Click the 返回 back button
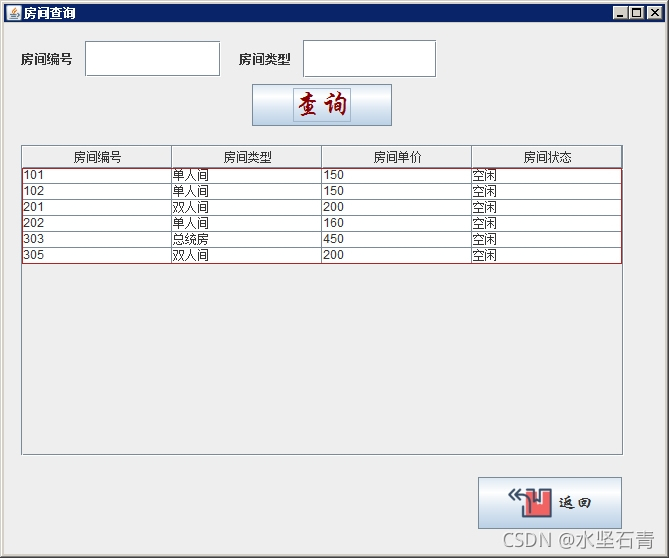Image resolution: width=669 pixels, height=558 pixels. pyautogui.click(x=550, y=503)
